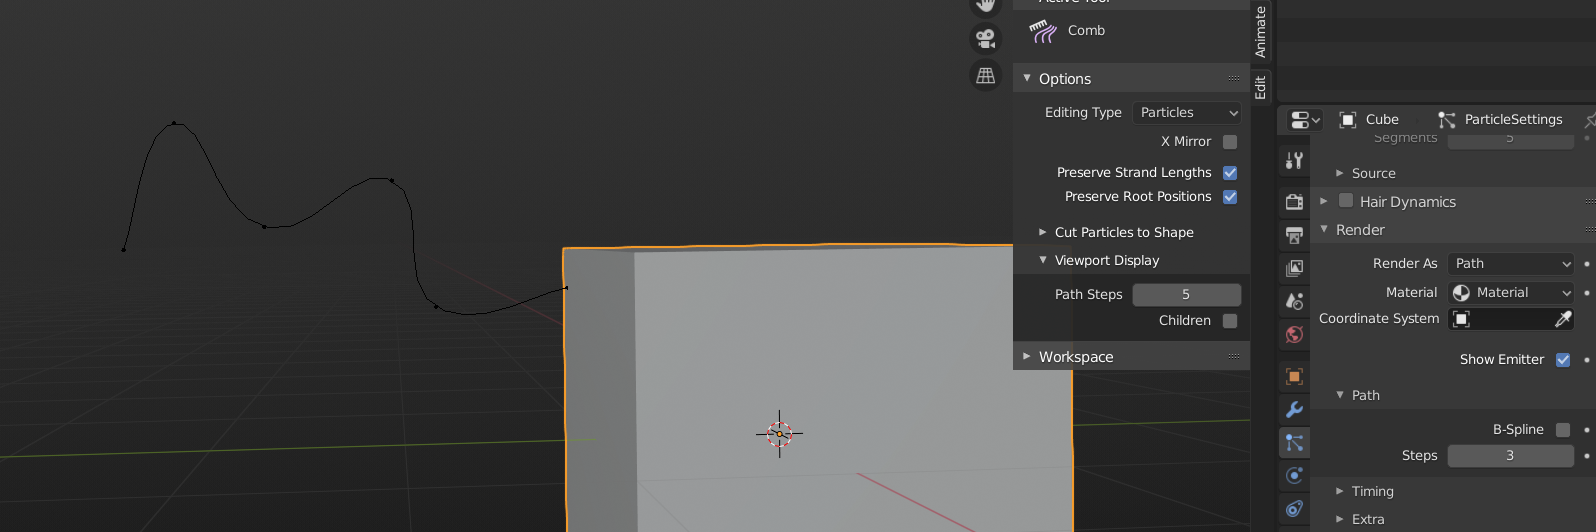The width and height of the screenshot is (1596, 532).
Task: Click the 3D cursor in the viewport
Action: click(779, 433)
